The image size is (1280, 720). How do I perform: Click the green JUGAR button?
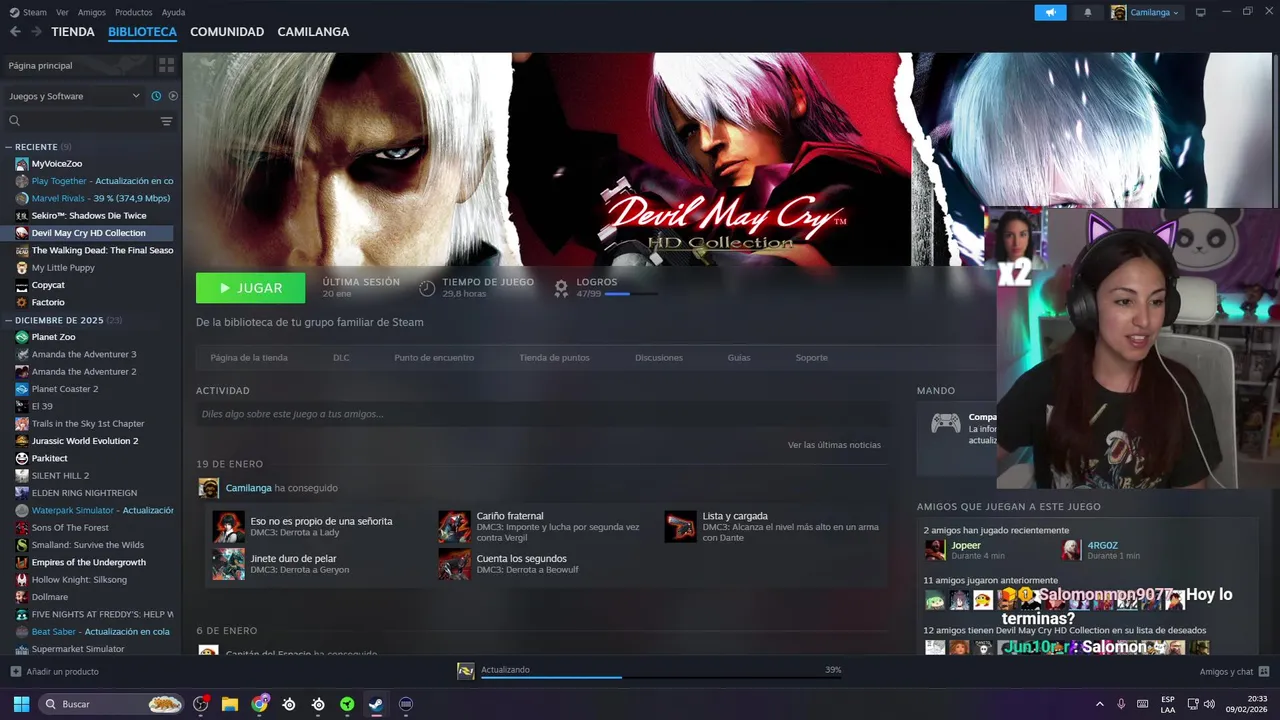(251, 288)
